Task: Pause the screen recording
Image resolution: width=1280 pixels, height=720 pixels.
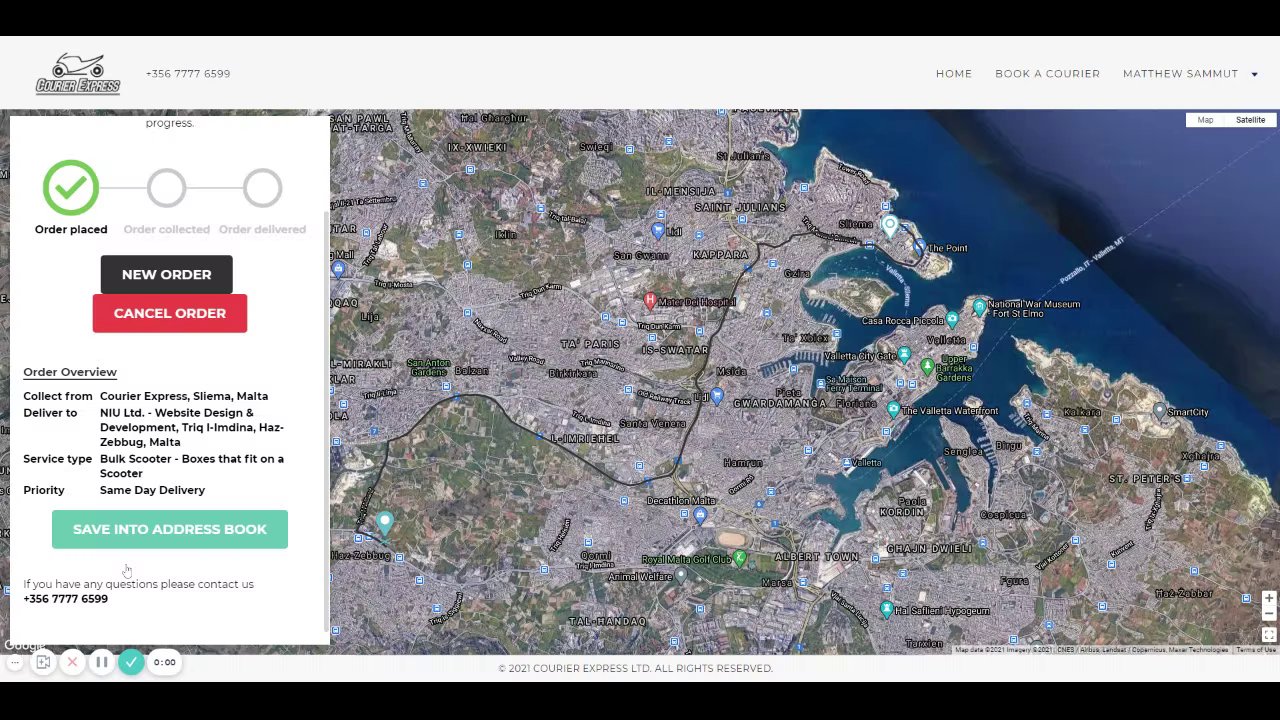Action: 101,662
